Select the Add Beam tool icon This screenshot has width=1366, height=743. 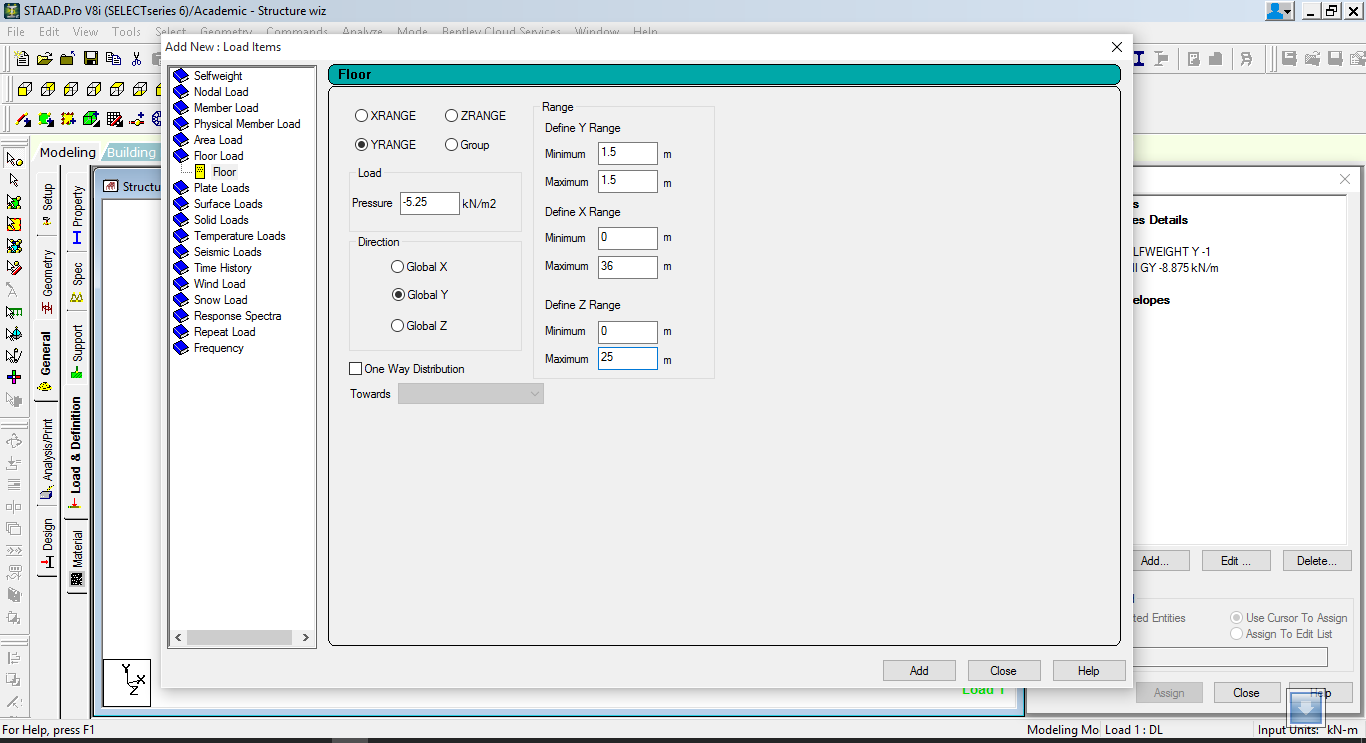pyautogui.click(x=21, y=120)
